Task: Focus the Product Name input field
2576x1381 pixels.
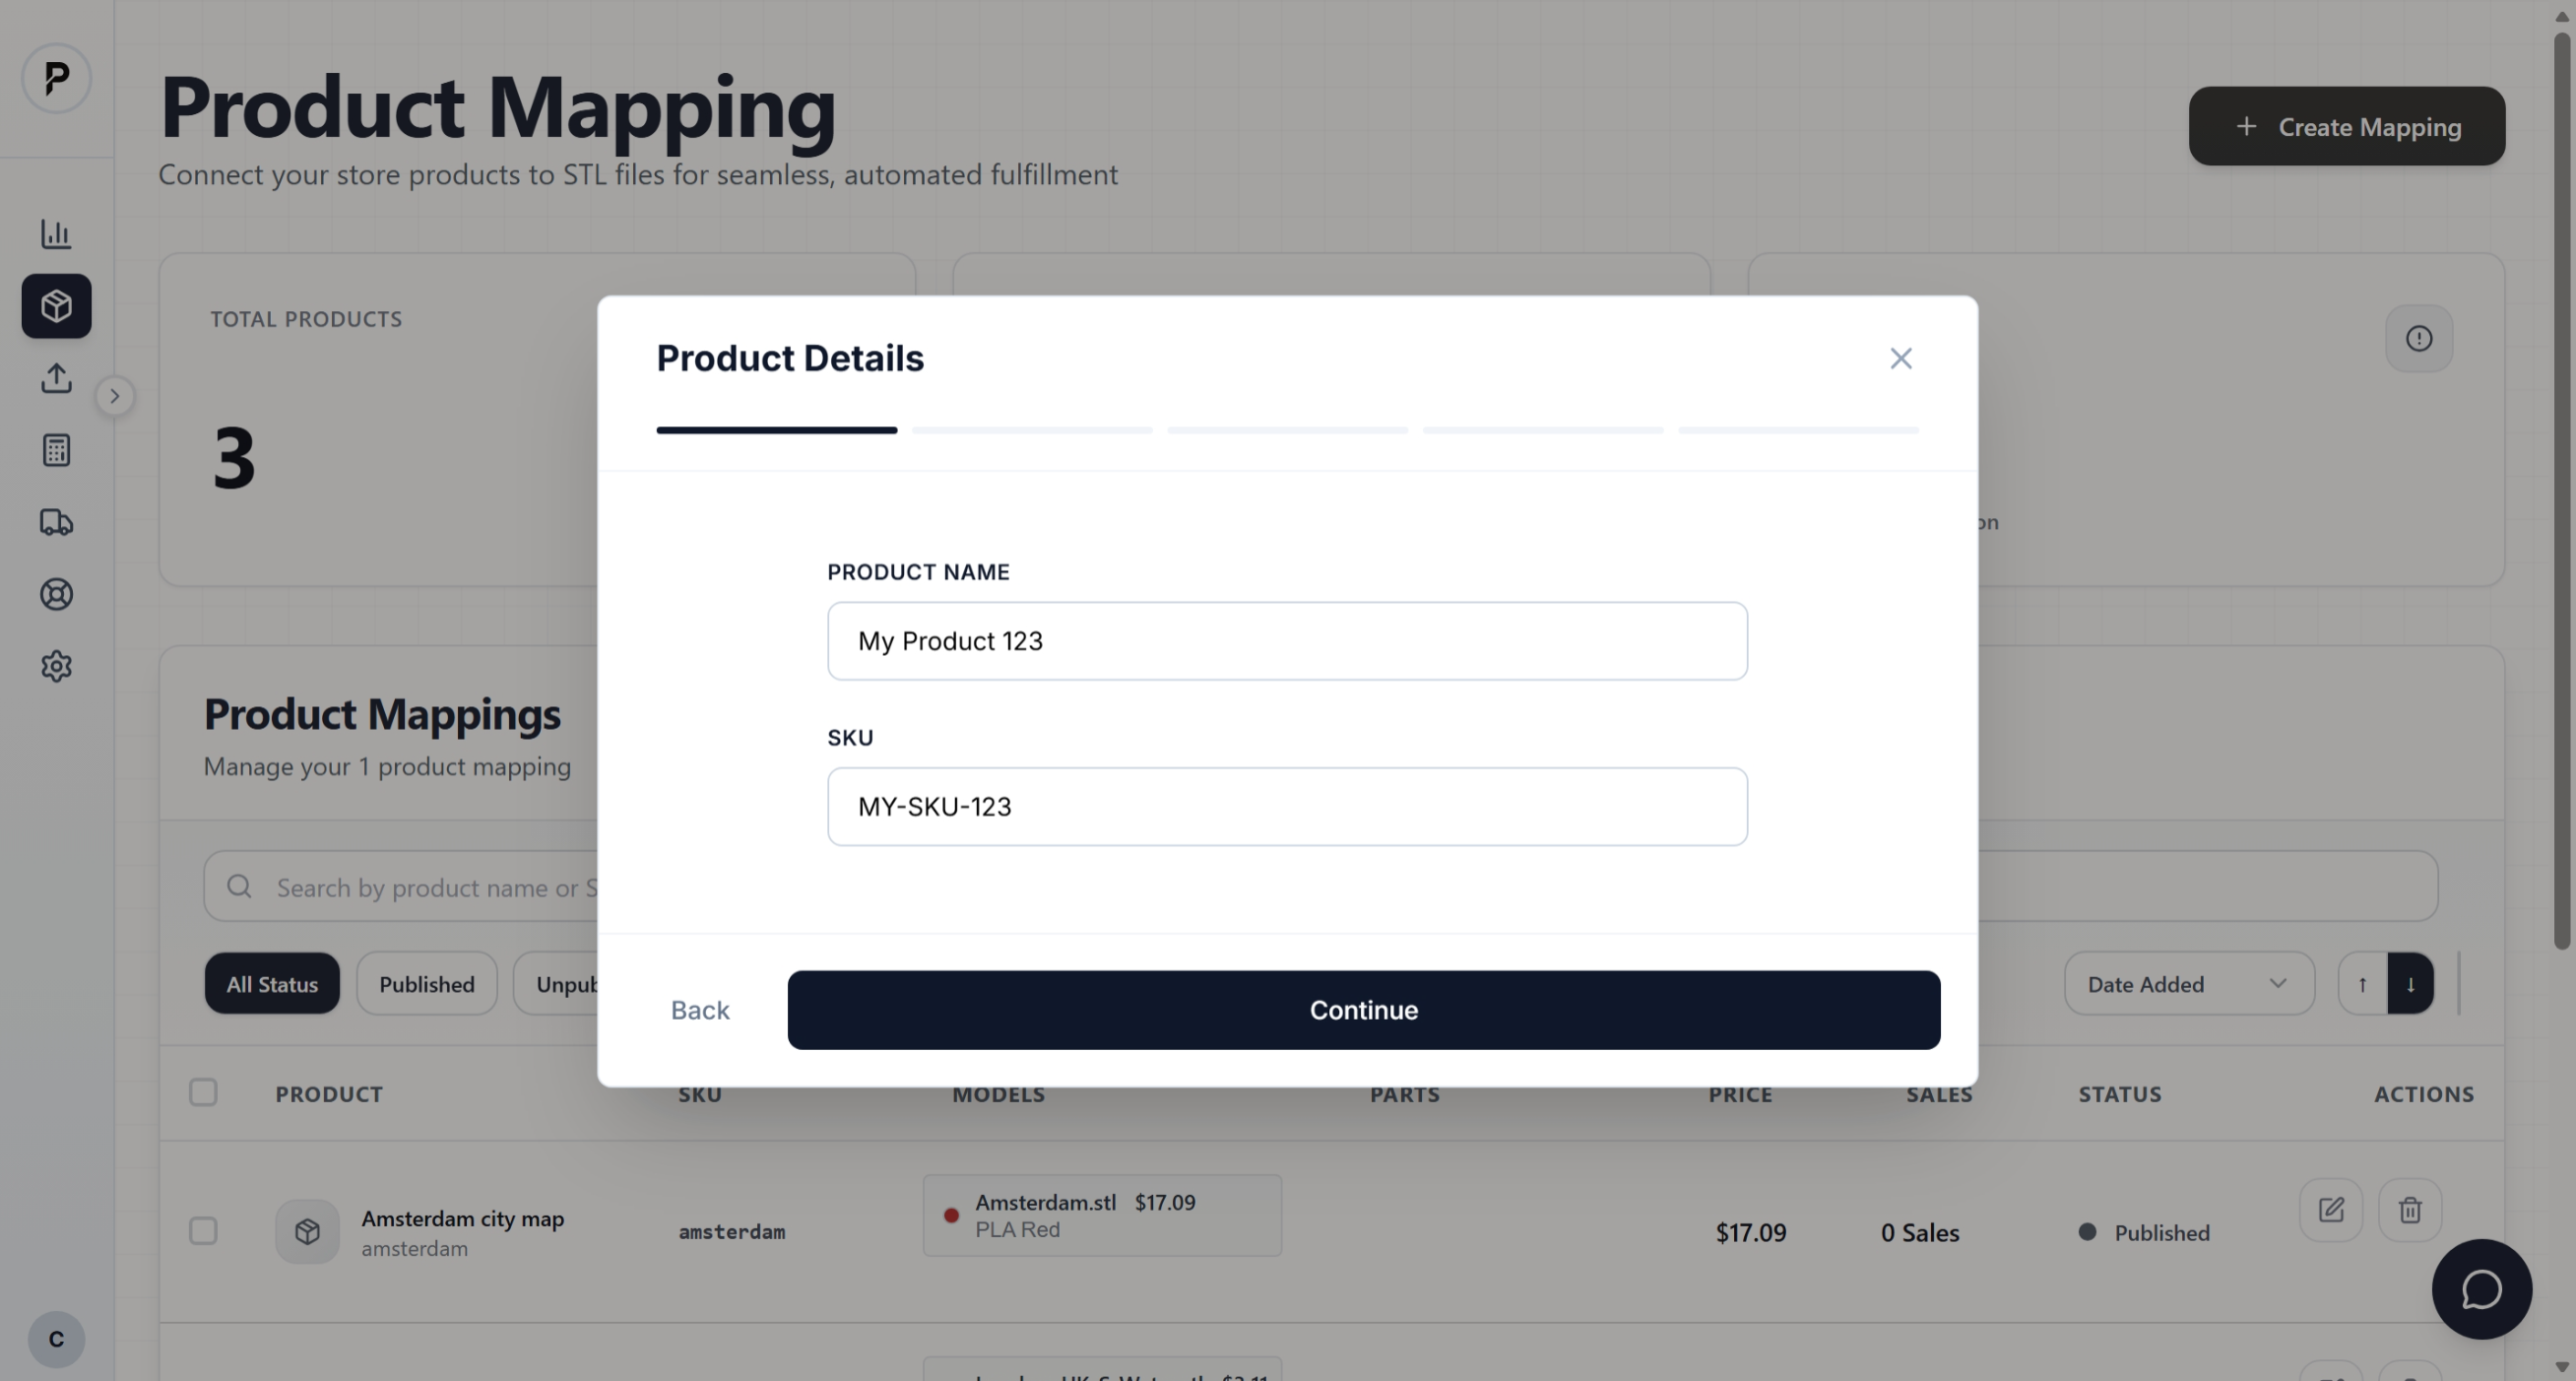Action: pyautogui.click(x=1287, y=641)
